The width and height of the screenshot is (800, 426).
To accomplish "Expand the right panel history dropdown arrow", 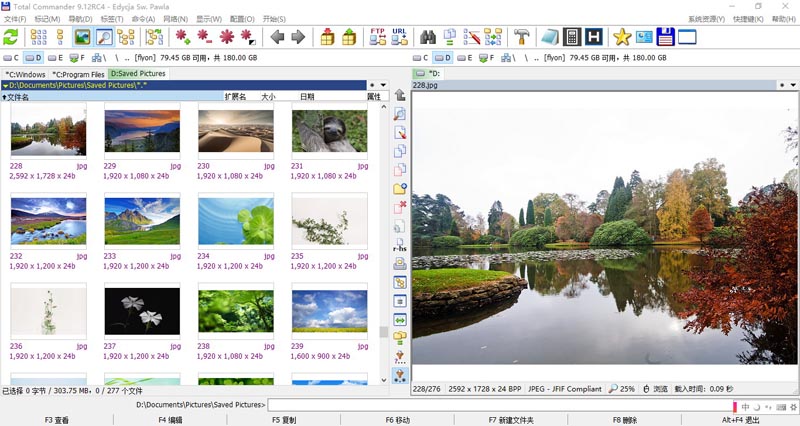I will [x=793, y=85].
